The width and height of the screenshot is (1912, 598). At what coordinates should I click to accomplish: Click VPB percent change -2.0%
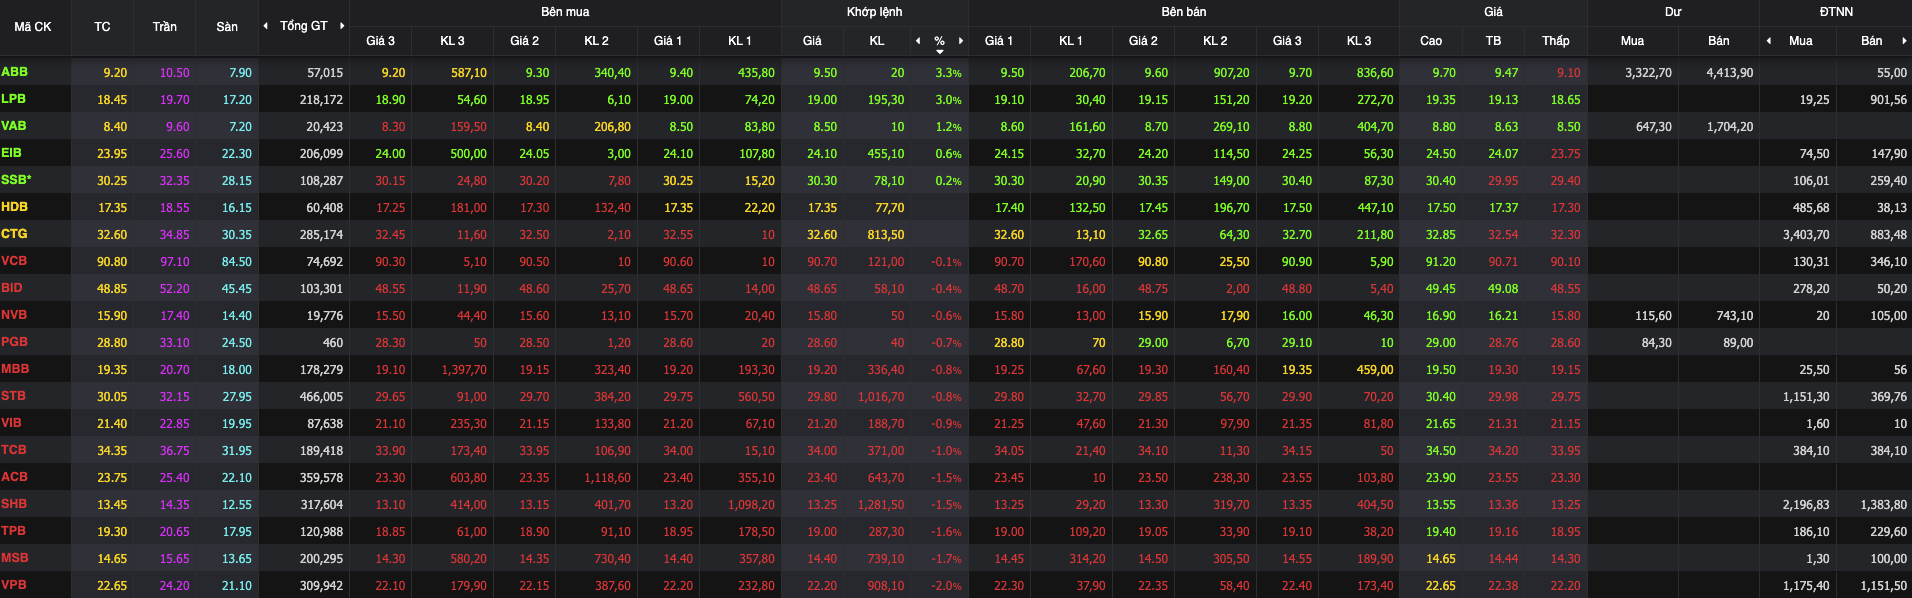pos(946,586)
